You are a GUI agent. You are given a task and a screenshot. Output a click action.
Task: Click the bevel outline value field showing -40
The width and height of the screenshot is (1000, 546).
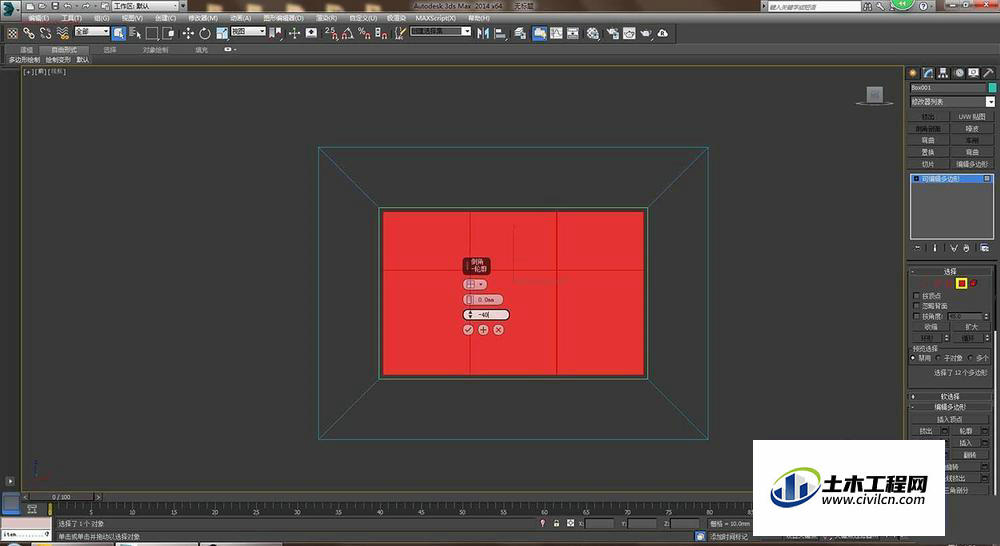486,314
